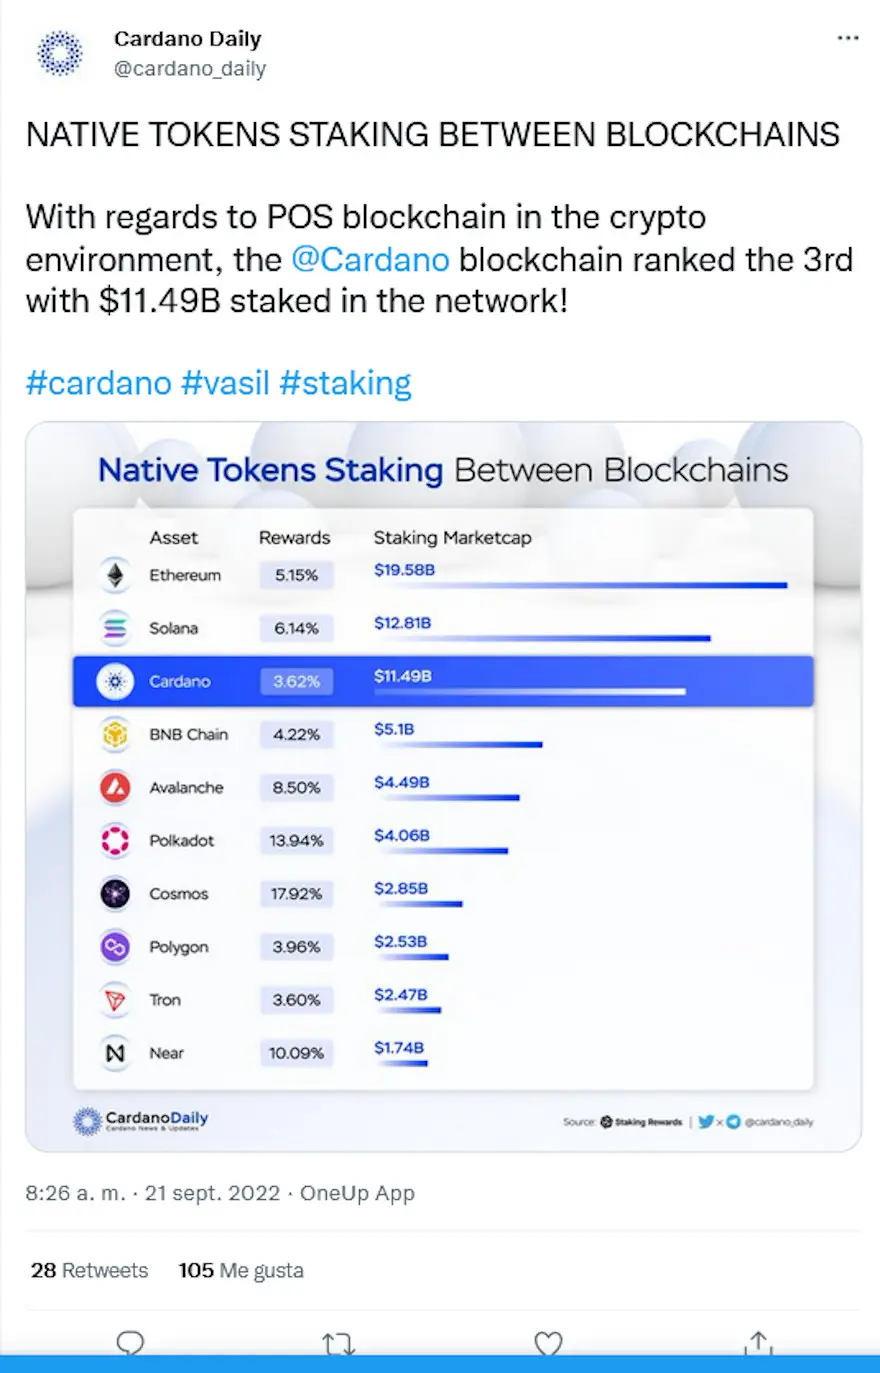Click the Ethereum $19.58B staking bar
Image resolution: width=880 pixels, height=1373 pixels.
(x=580, y=585)
